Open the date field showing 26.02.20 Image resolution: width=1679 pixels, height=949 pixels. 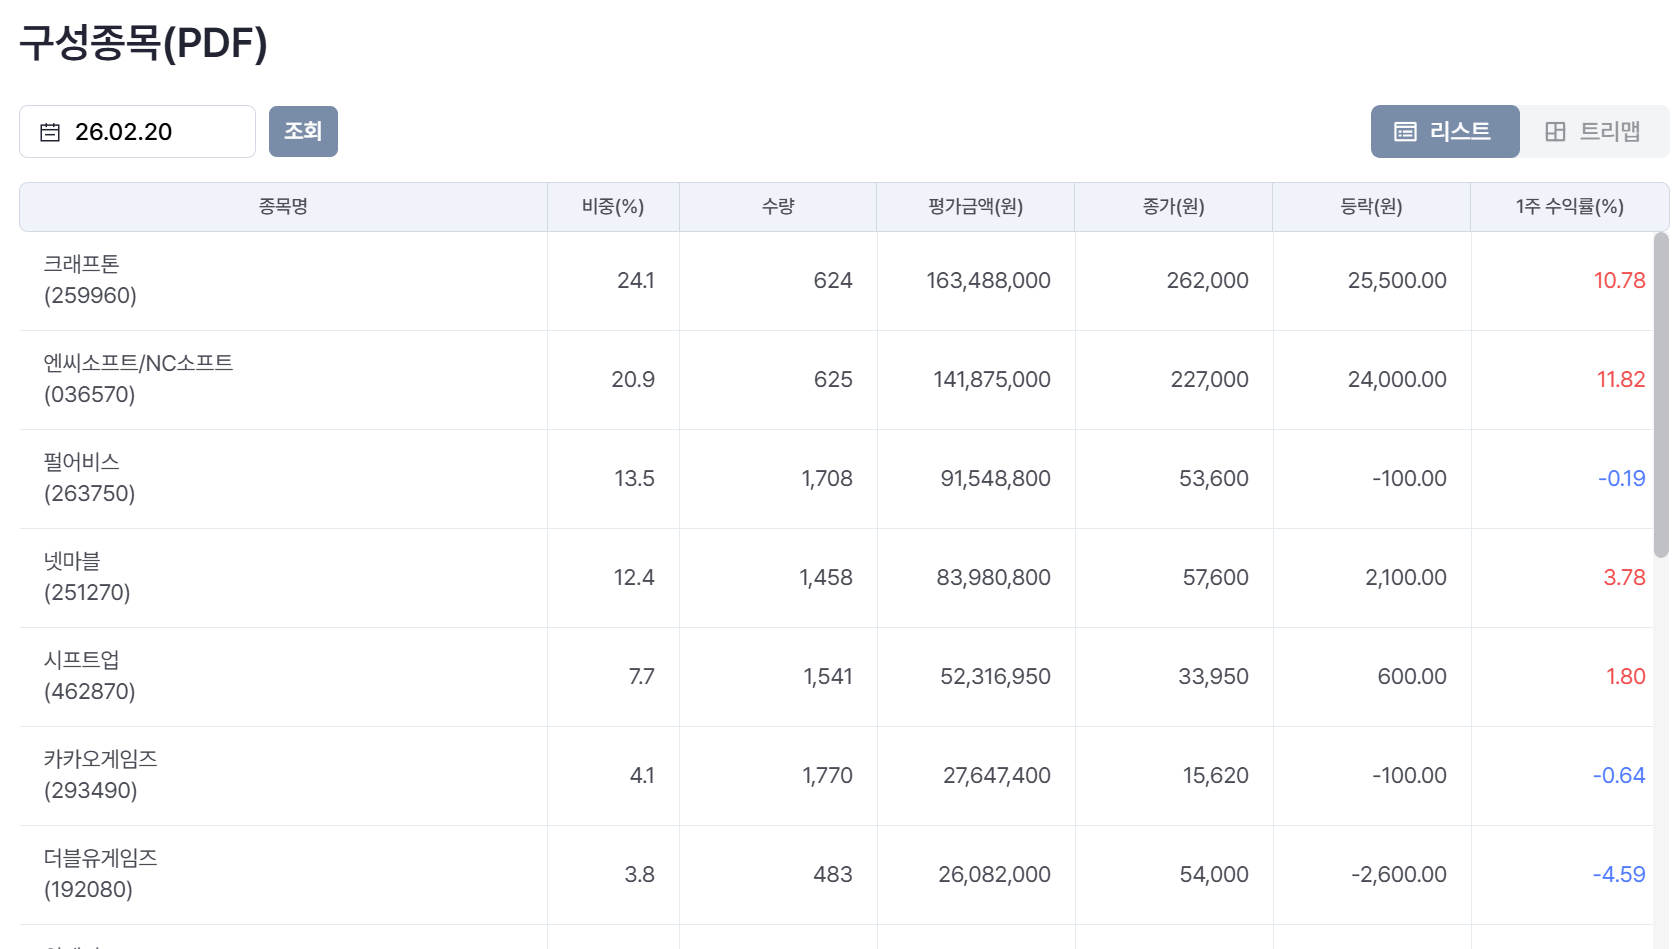point(137,131)
